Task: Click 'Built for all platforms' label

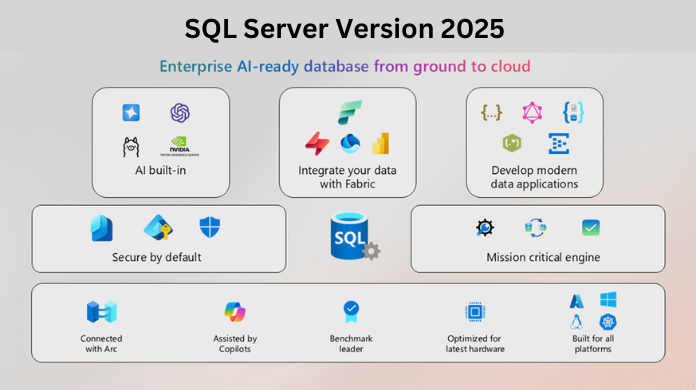Action: [593, 343]
